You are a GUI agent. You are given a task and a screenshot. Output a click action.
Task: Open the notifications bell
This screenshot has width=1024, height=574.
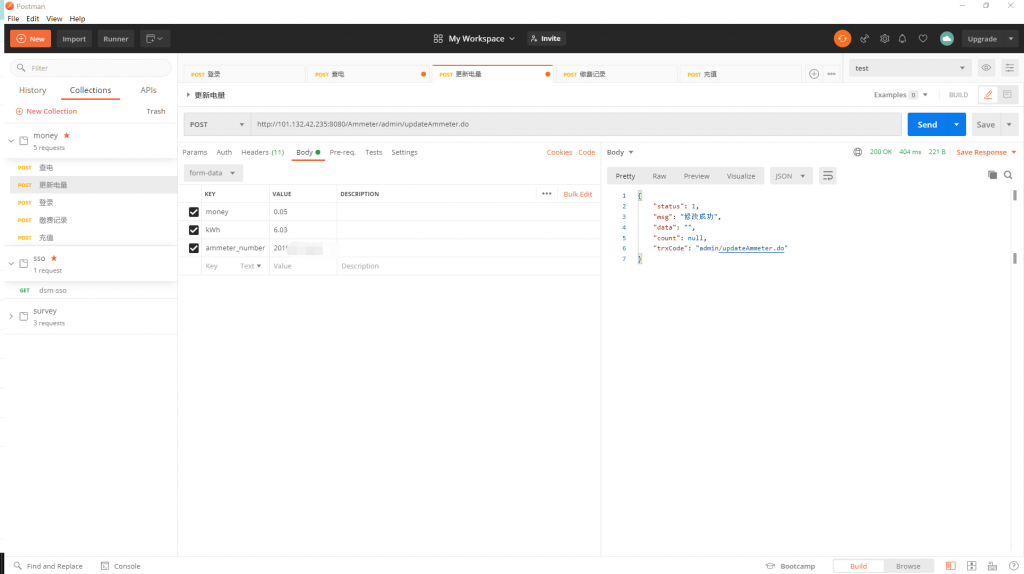pyautogui.click(x=903, y=39)
